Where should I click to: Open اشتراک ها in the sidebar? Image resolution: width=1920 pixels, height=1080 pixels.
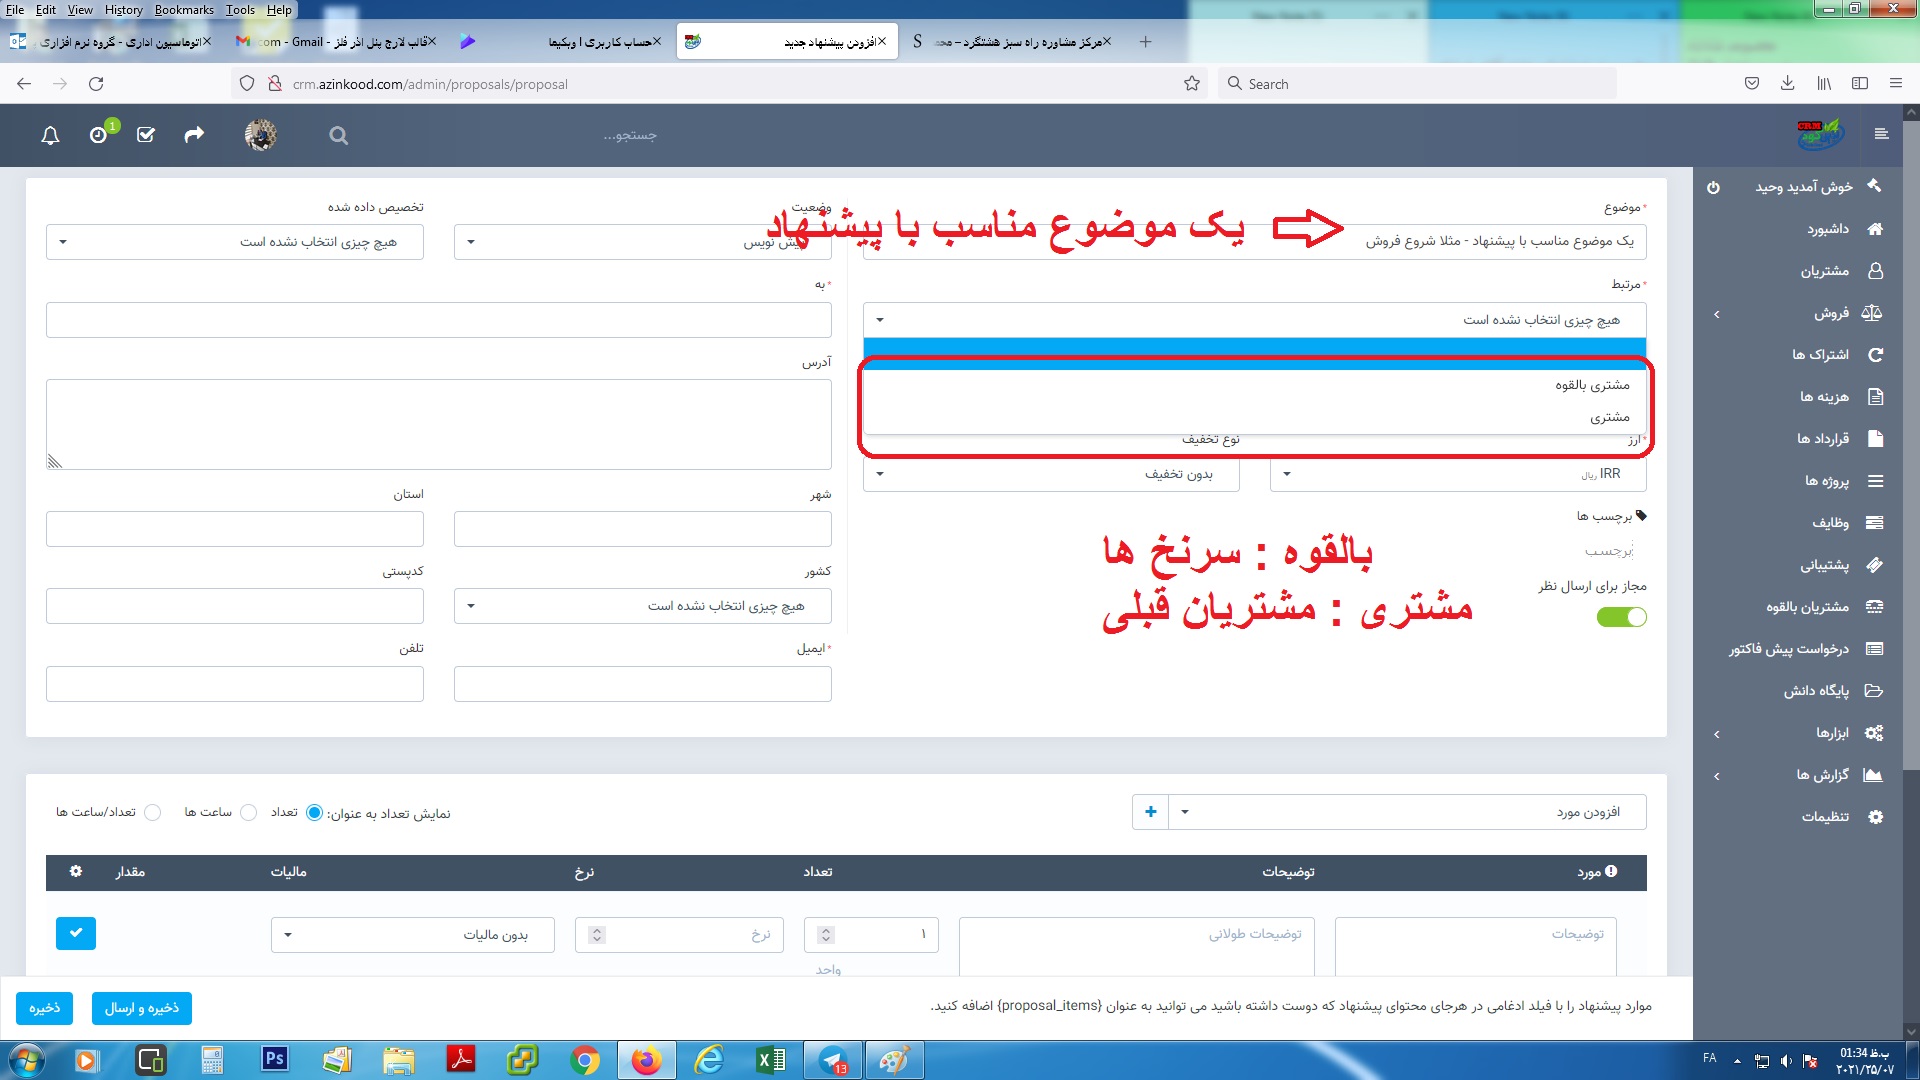click(1820, 355)
